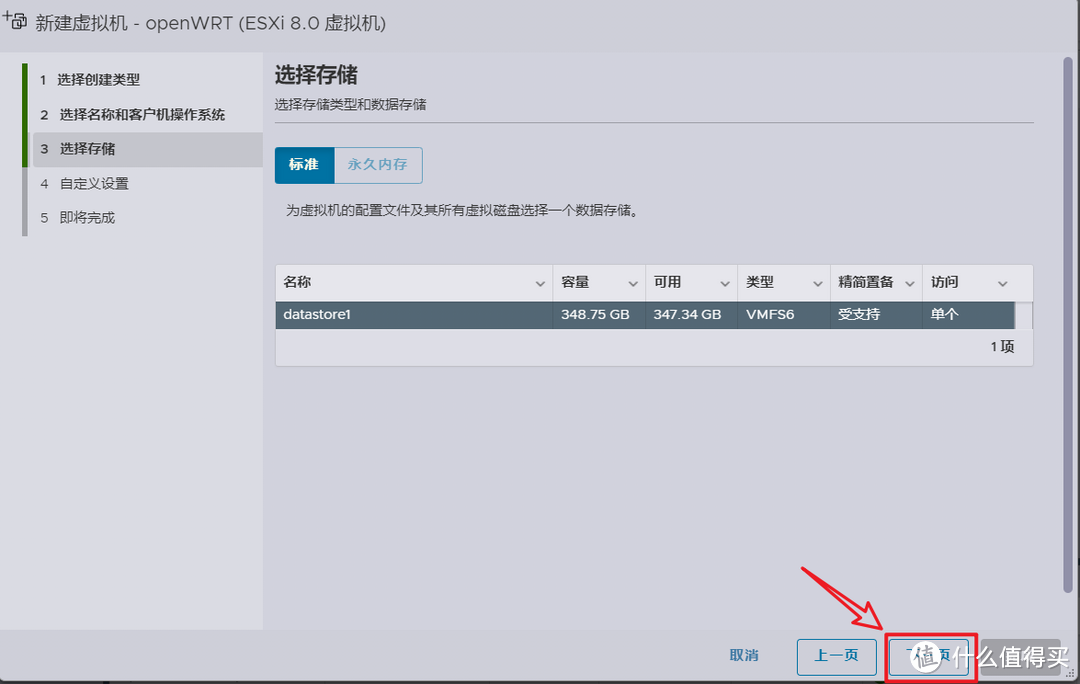This screenshot has width=1080, height=684.
Task: Open the 可用 column header dropdown
Action: [x=723, y=282]
